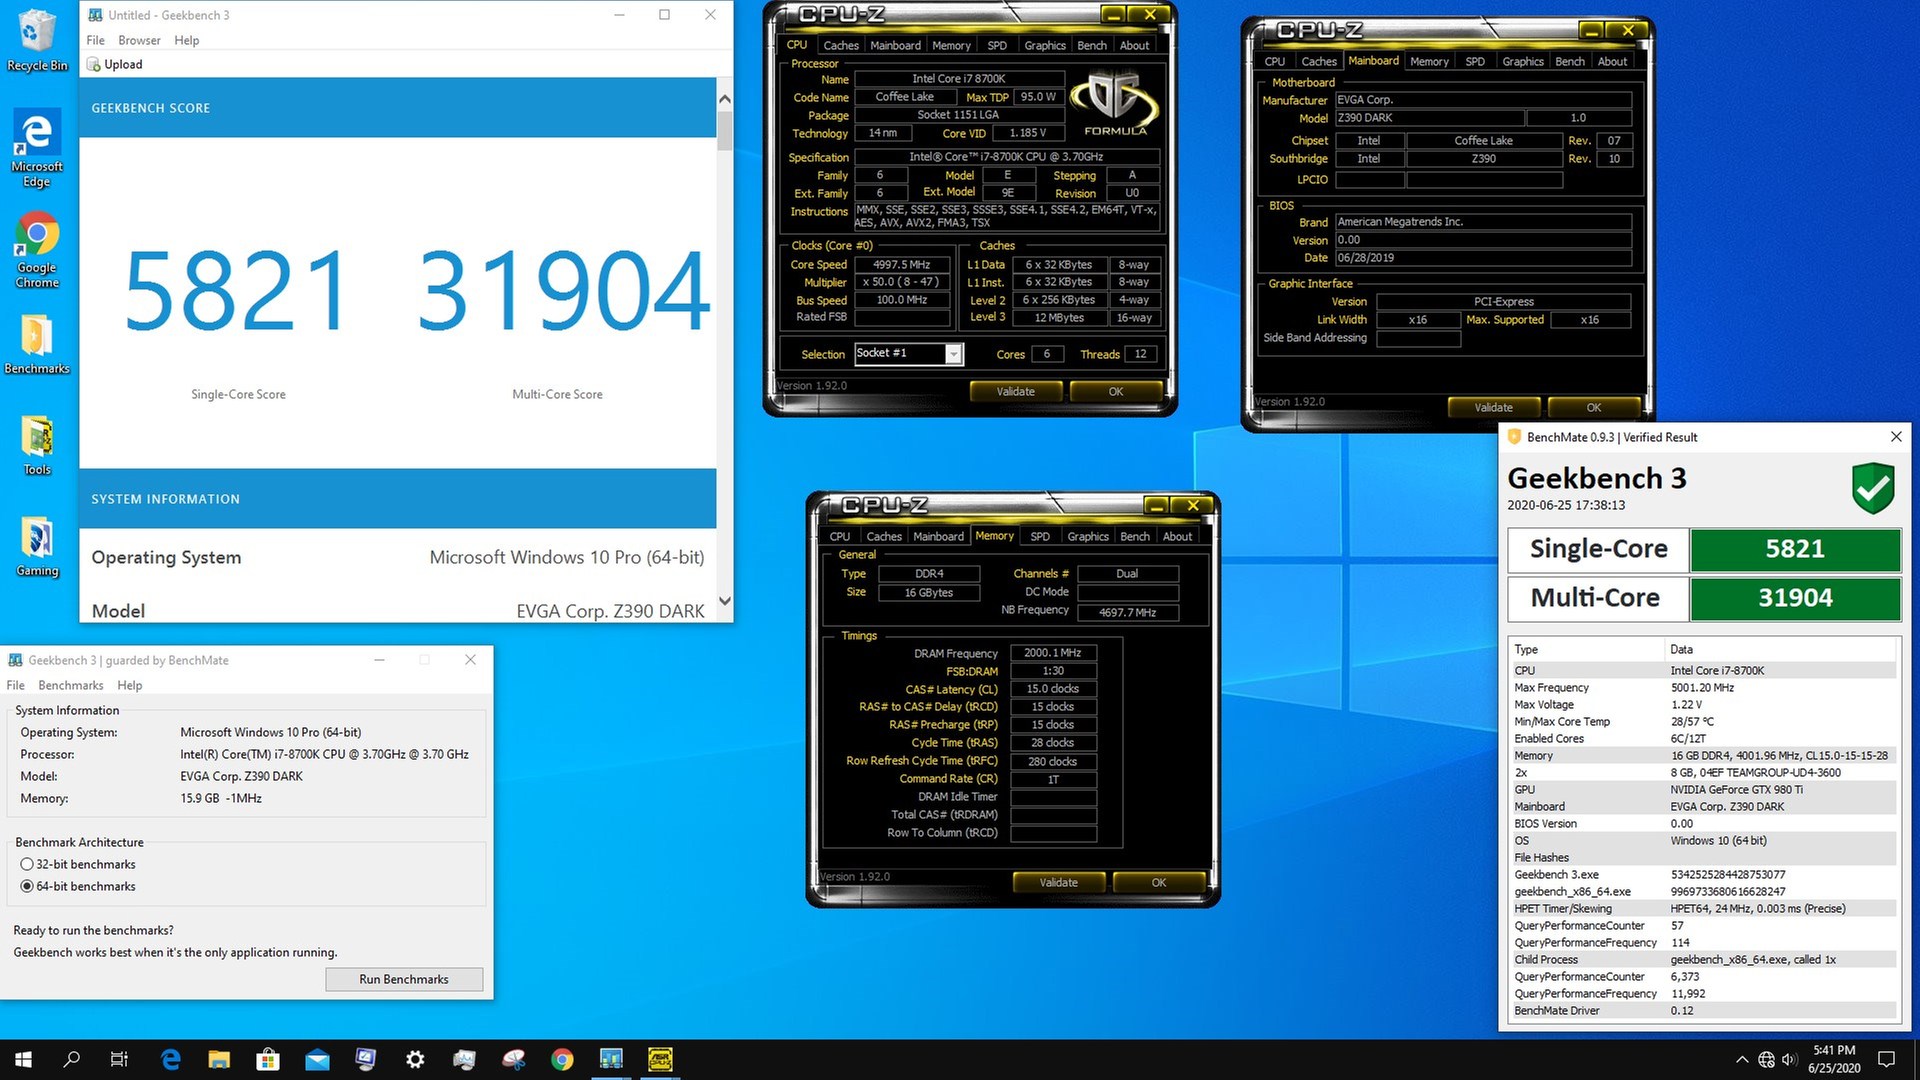Click Validate in CPU-Z Mainboard window
Screen dimensions: 1920x1080
click(x=1493, y=407)
